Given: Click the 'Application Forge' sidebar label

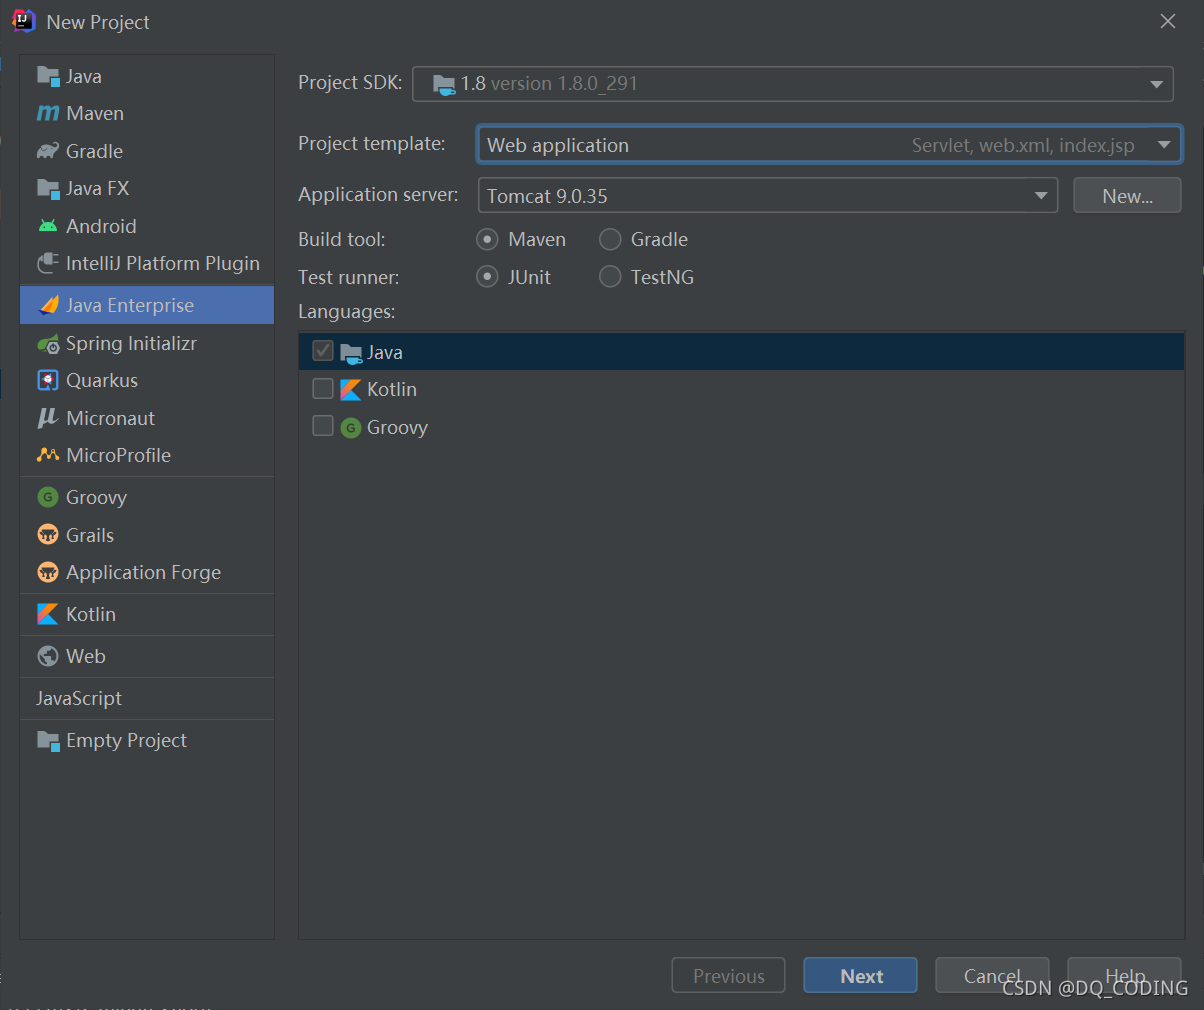Looking at the screenshot, I should [x=144, y=572].
